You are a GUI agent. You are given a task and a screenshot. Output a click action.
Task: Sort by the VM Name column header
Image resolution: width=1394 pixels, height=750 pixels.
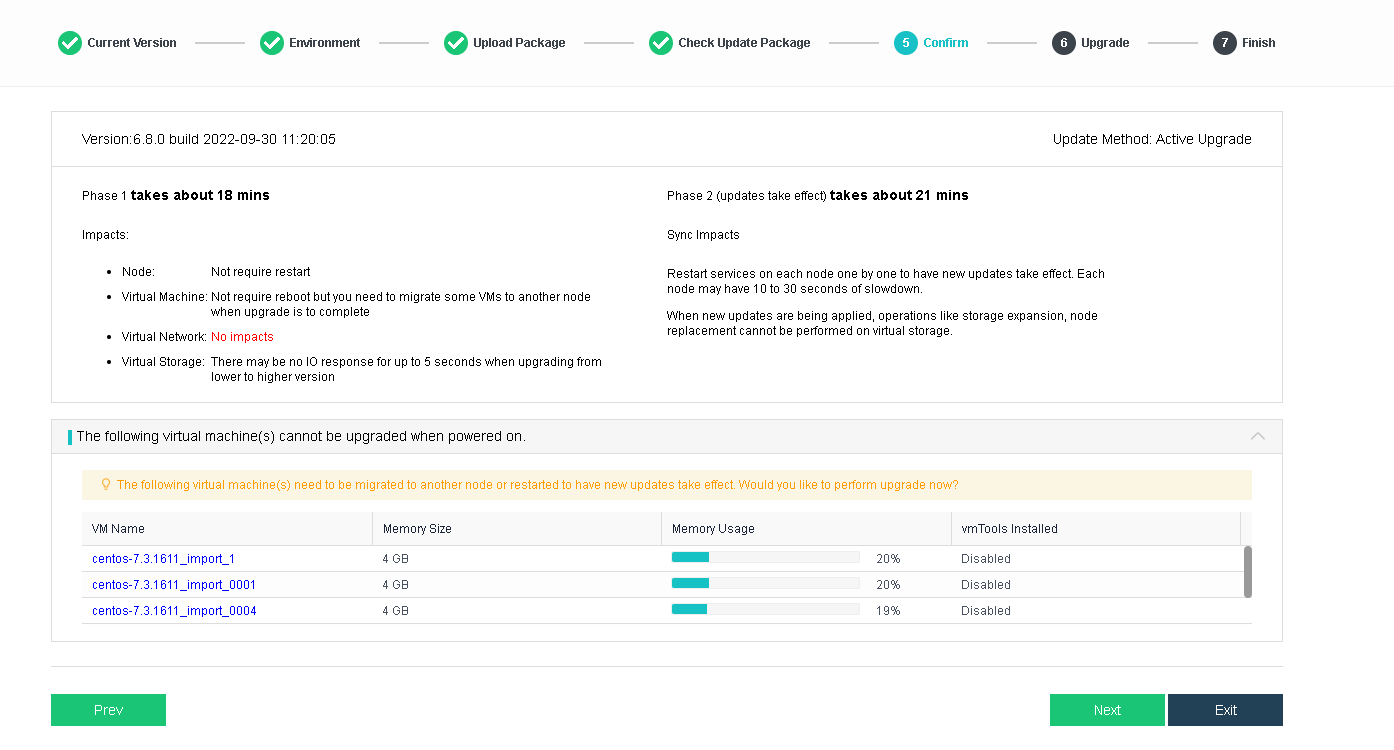pos(118,529)
